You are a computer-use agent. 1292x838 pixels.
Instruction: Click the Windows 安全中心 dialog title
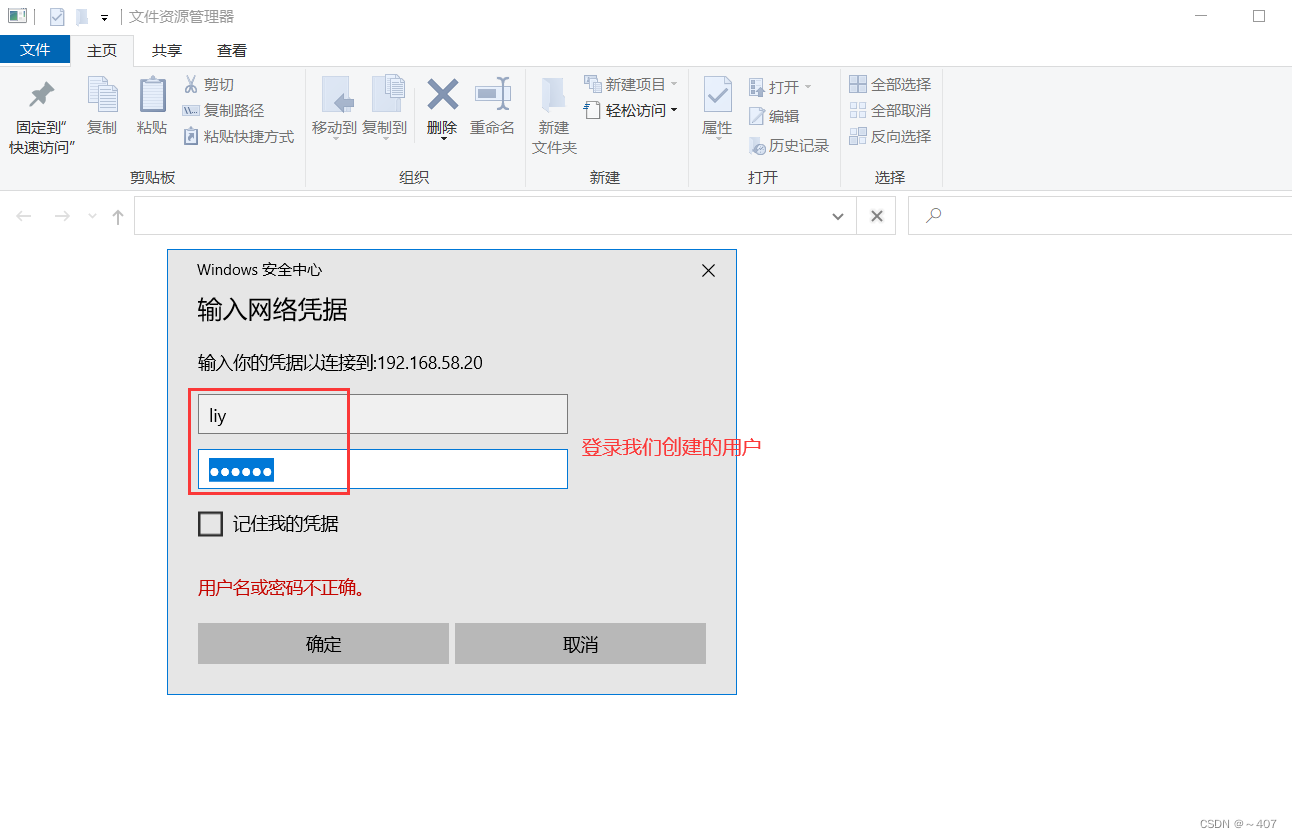pos(260,270)
